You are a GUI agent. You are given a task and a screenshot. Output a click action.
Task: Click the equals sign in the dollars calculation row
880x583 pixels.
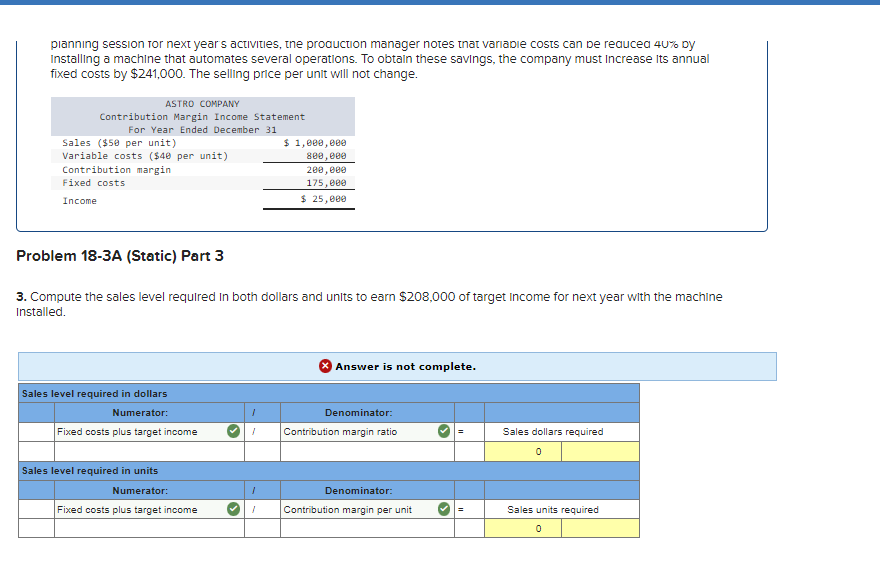tap(462, 431)
